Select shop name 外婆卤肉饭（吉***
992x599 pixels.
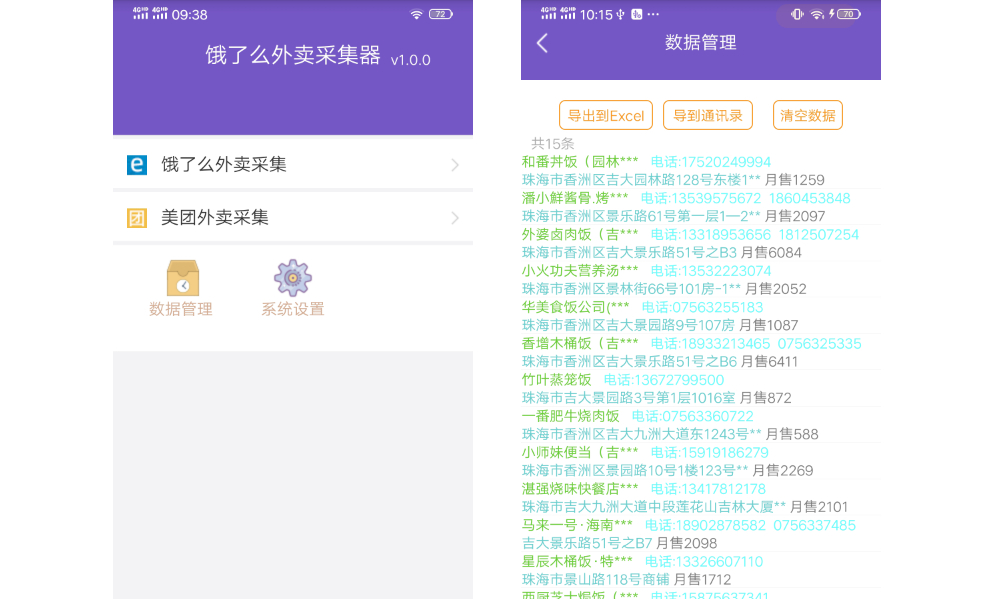click(x=580, y=235)
